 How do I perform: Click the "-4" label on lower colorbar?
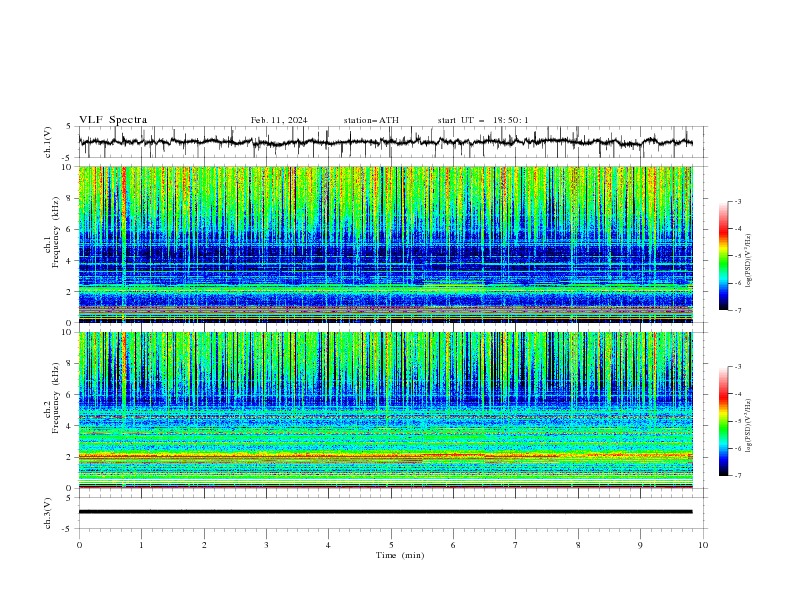click(x=737, y=394)
